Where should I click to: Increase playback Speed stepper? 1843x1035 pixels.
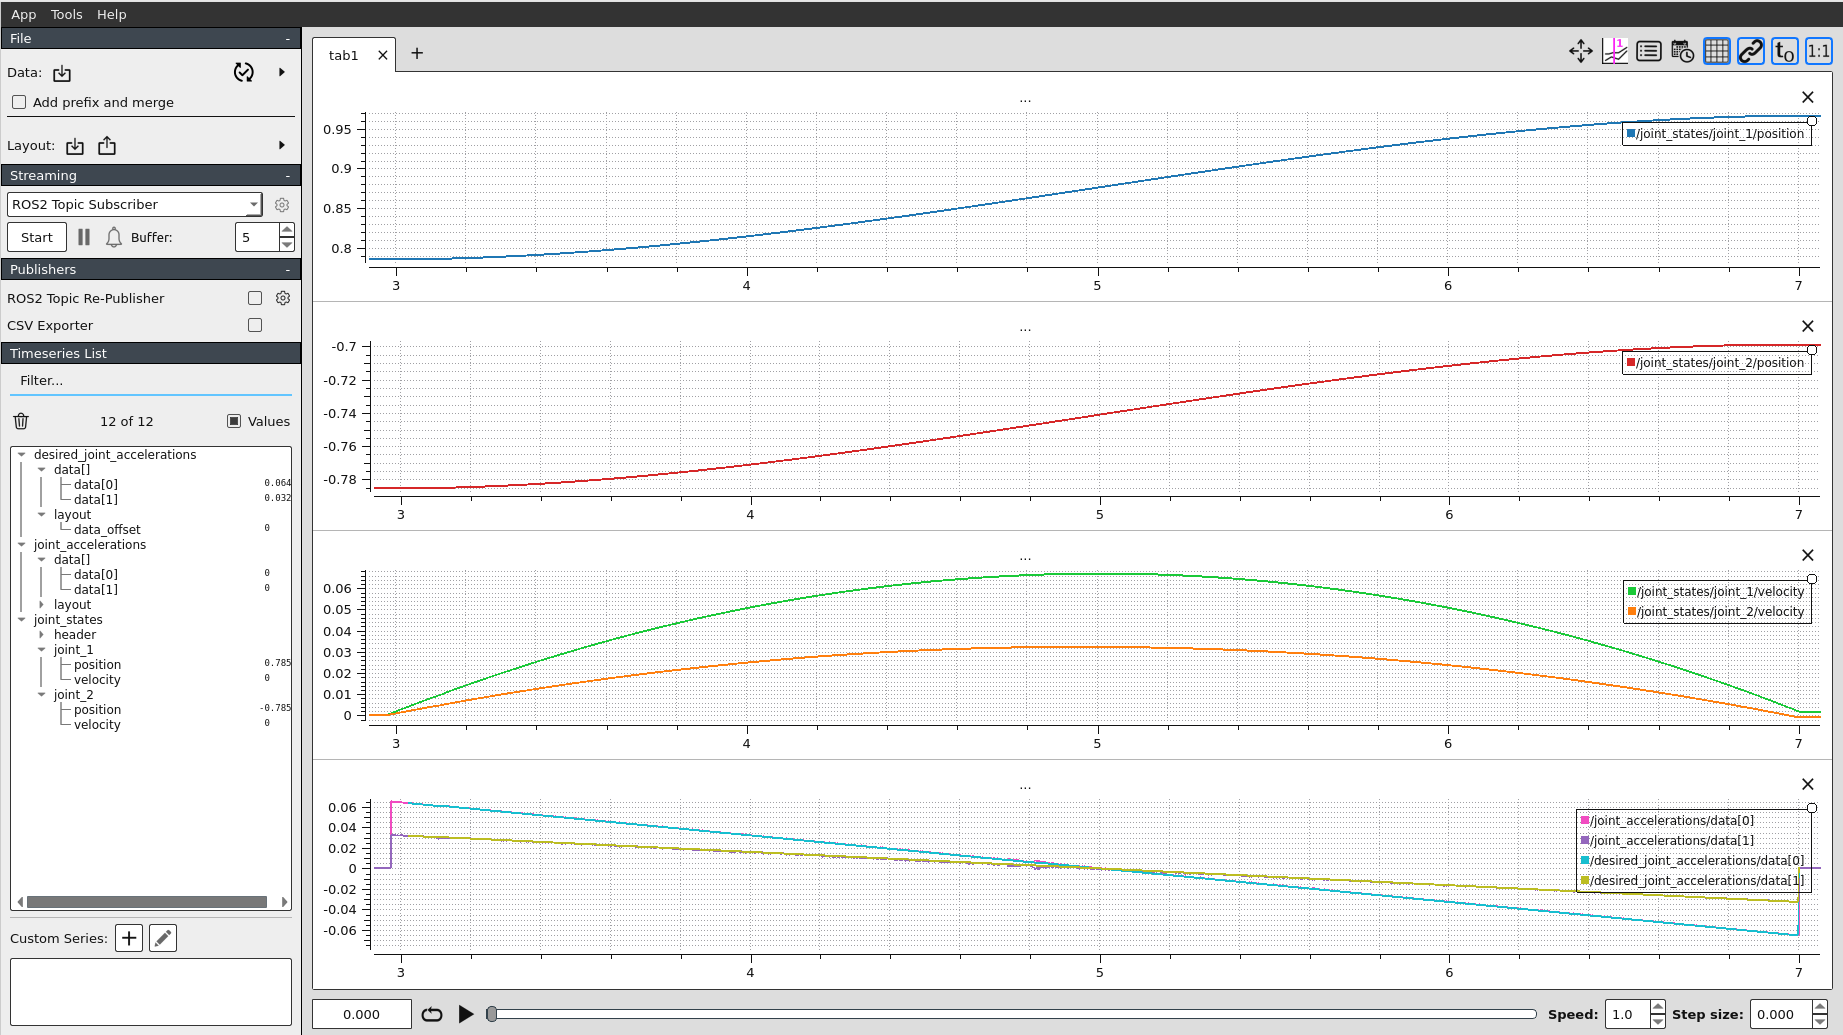coord(1658,1007)
